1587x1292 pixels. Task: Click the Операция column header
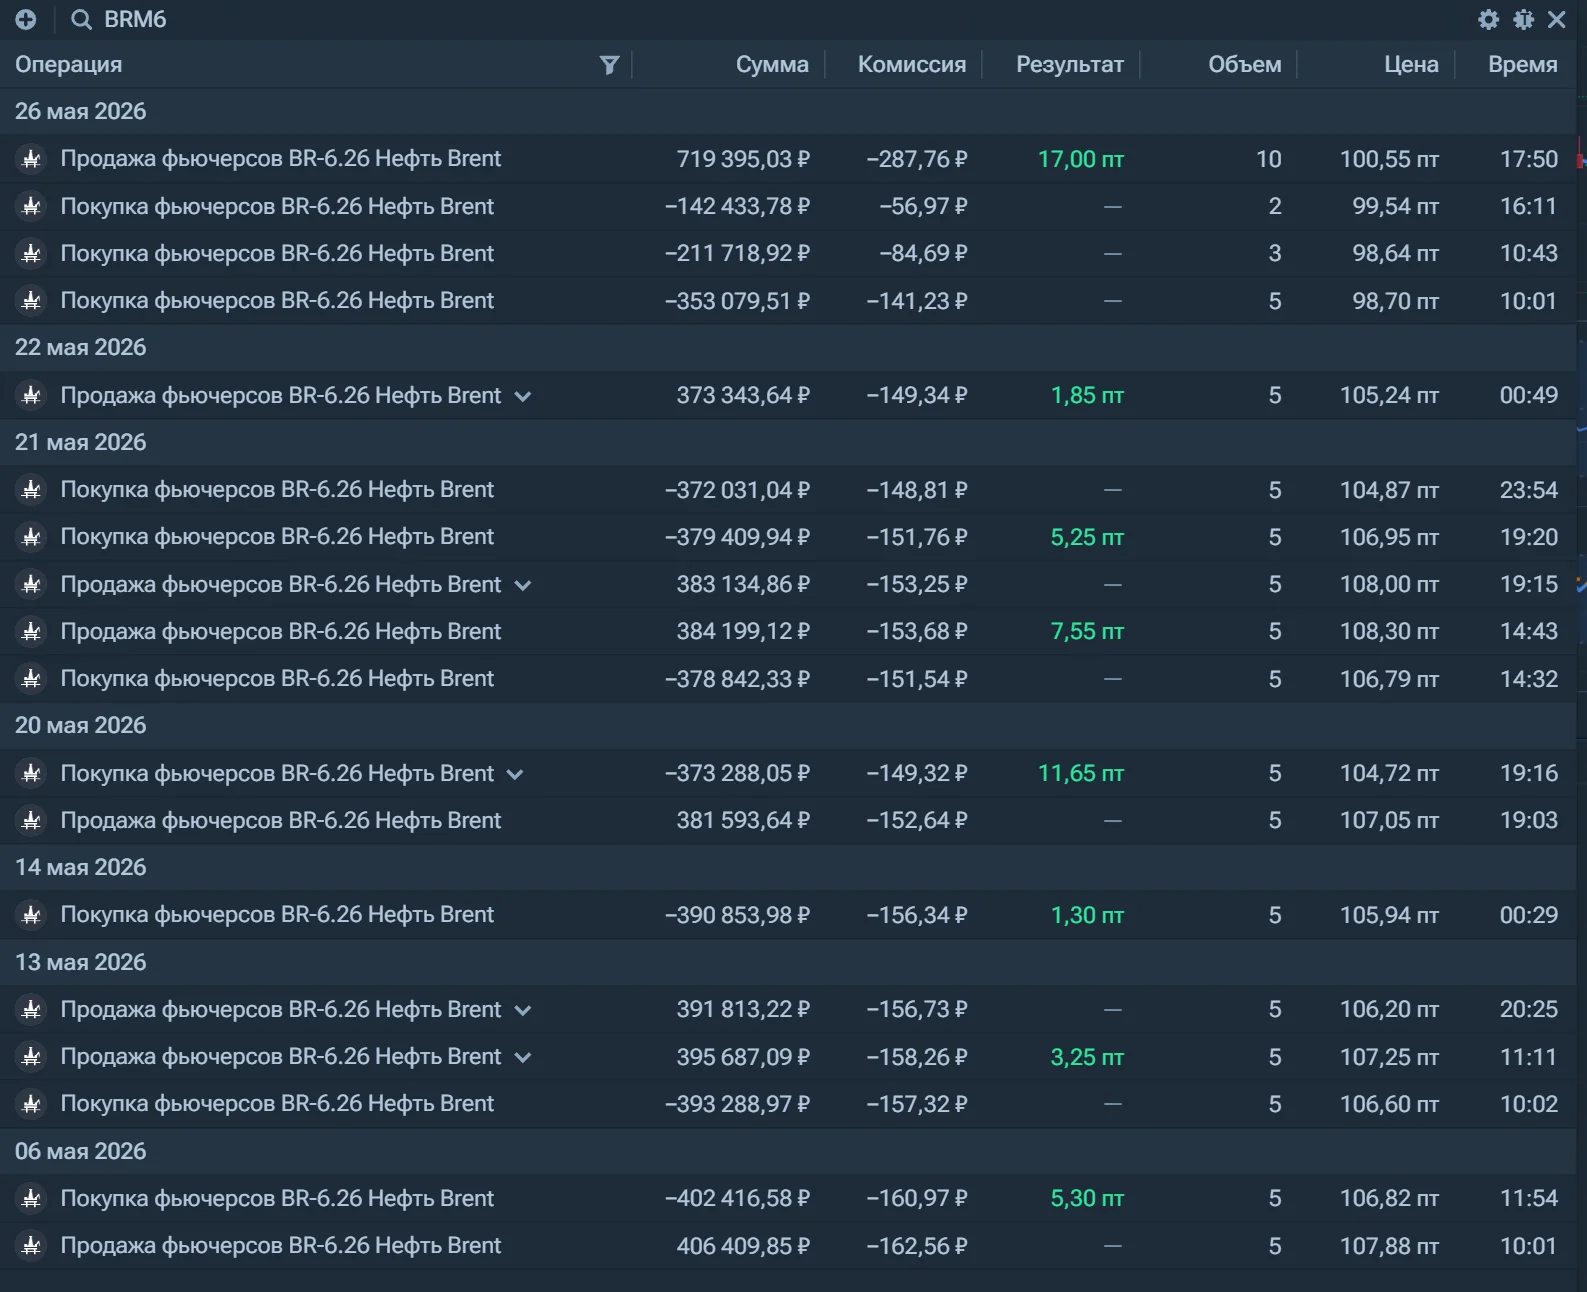[x=68, y=65]
